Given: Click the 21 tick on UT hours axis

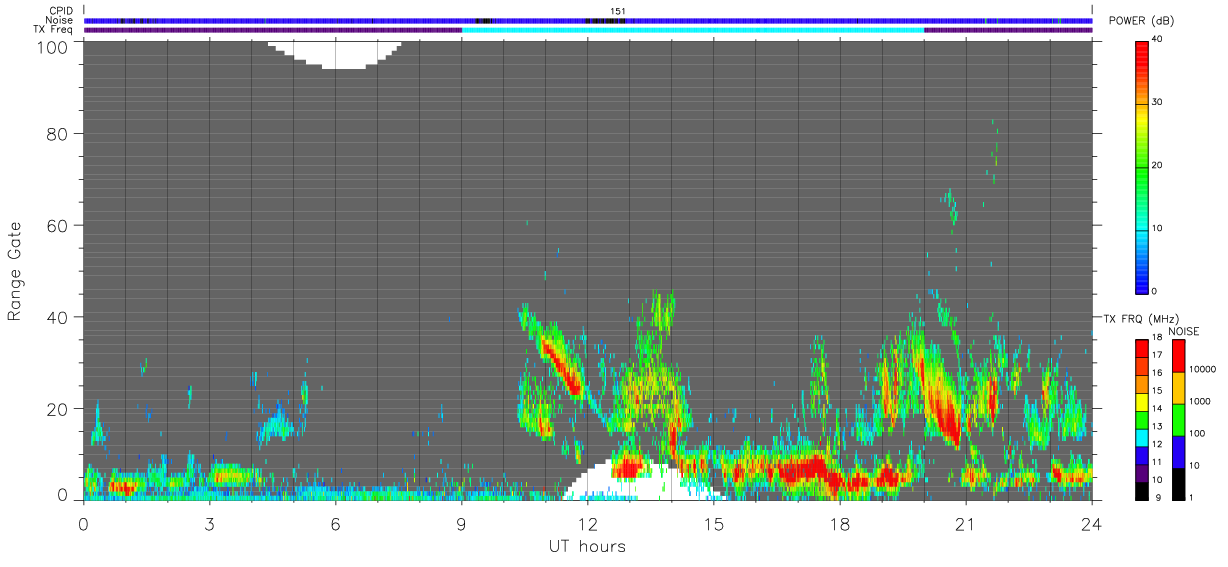Looking at the screenshot, I should pos(965,524).
